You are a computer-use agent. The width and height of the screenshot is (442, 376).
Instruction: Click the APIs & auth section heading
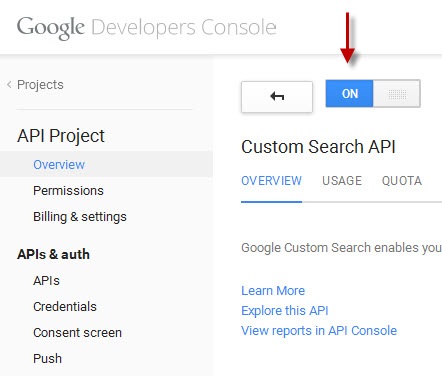coord(53,254)
